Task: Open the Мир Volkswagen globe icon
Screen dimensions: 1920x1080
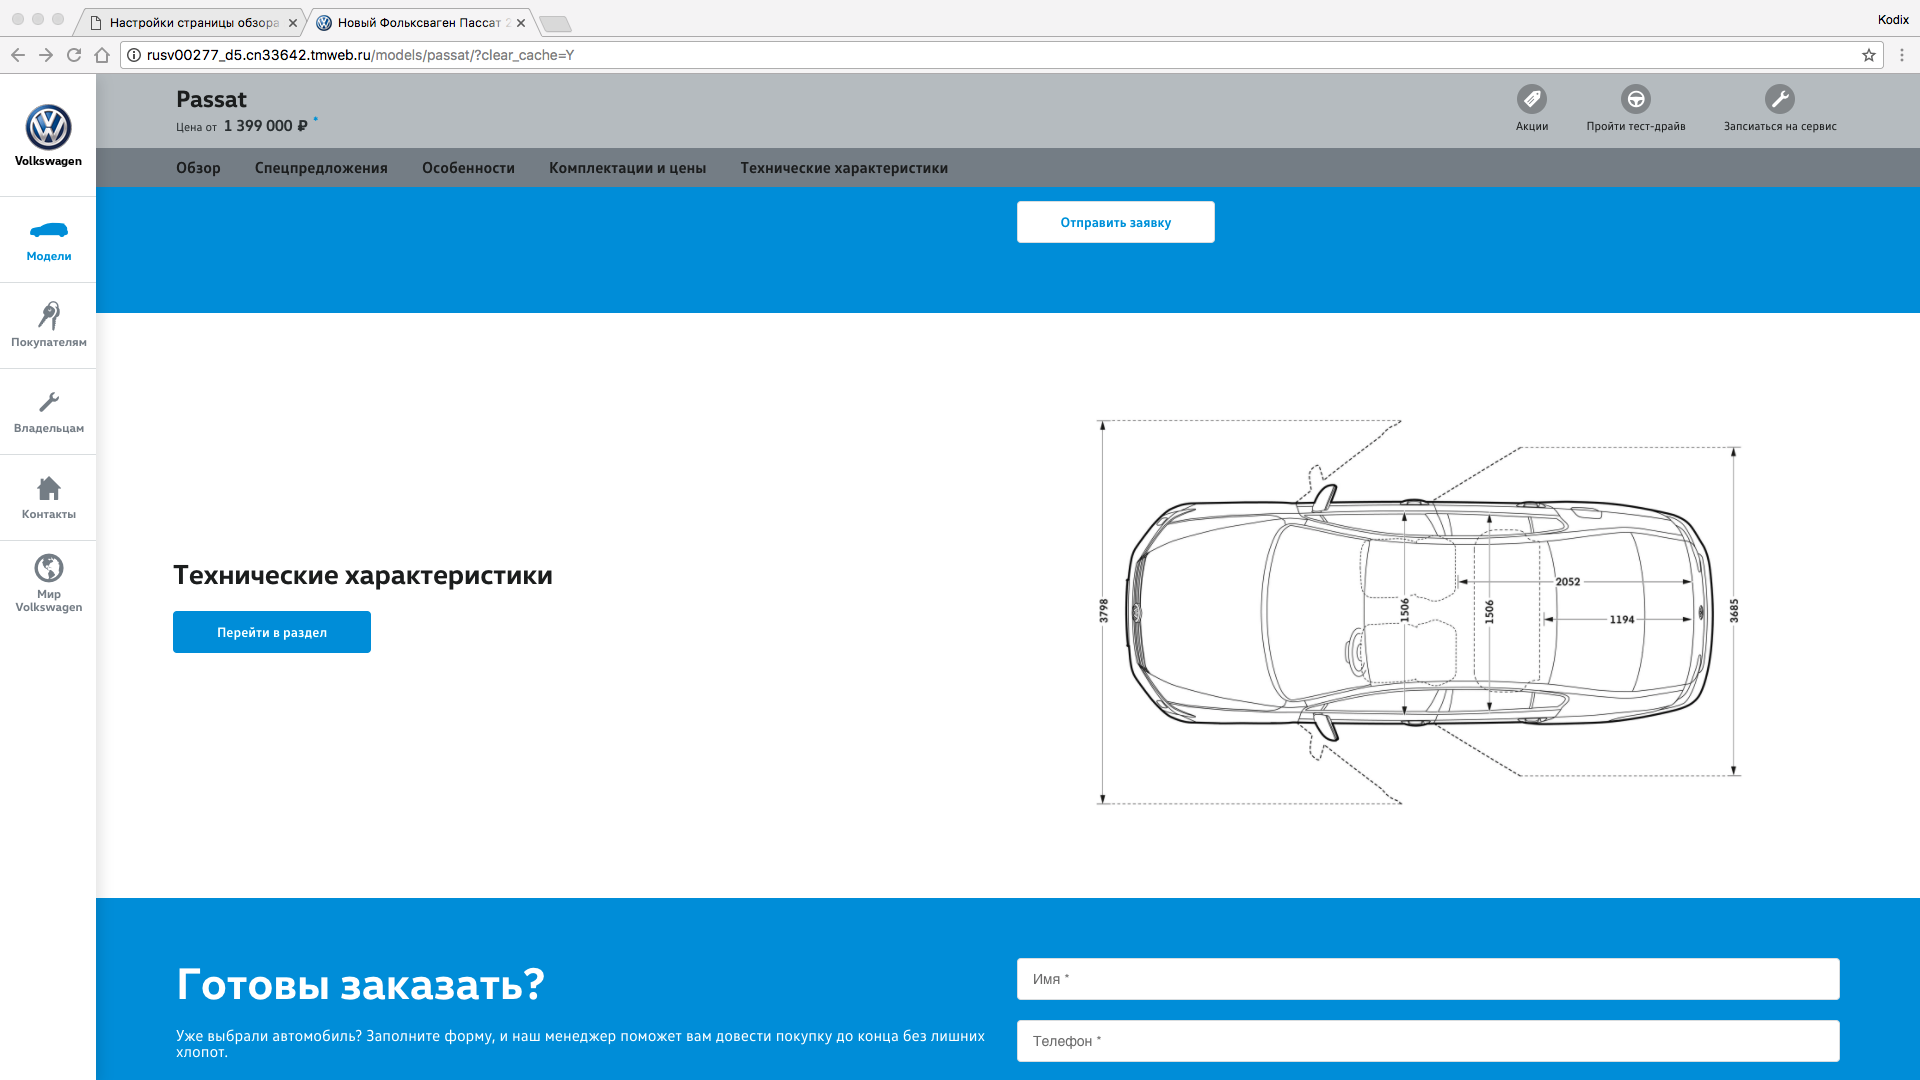Action: (x=48, y=568)
